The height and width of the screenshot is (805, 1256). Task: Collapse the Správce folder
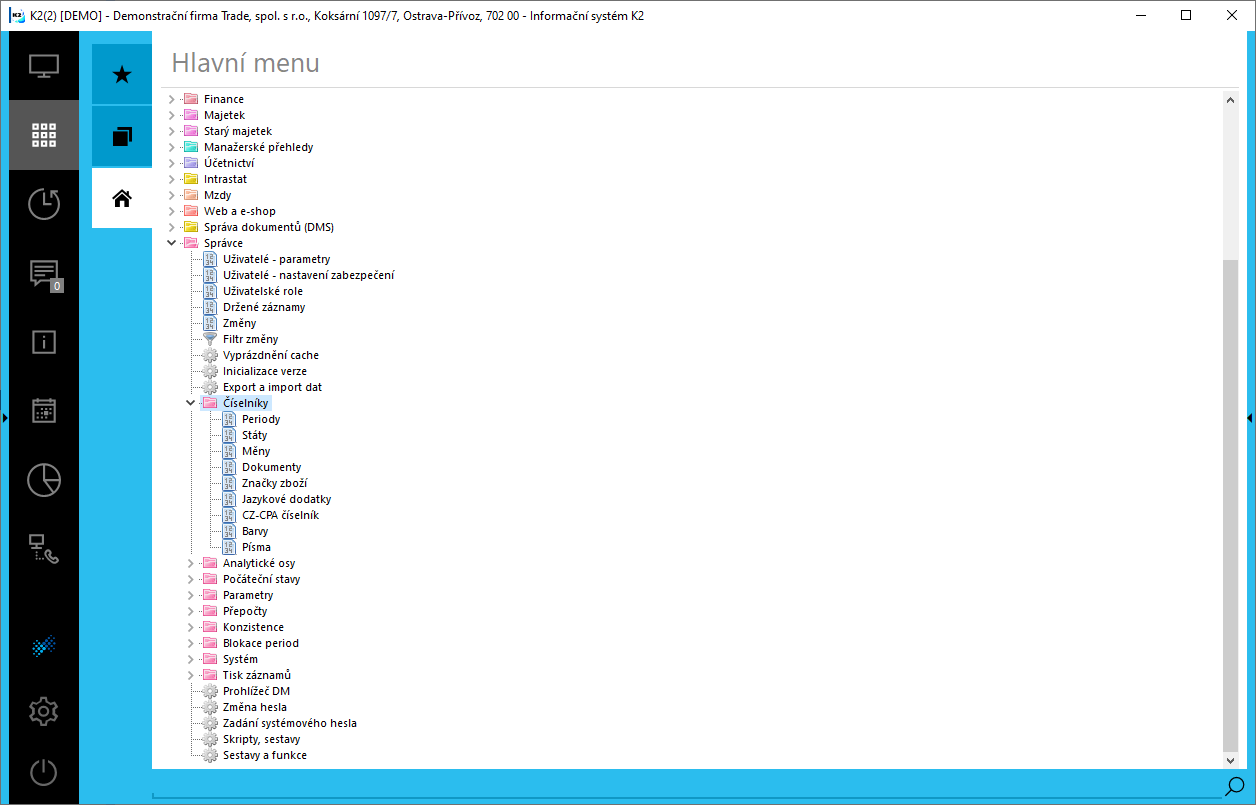click(x=172, y=243)
